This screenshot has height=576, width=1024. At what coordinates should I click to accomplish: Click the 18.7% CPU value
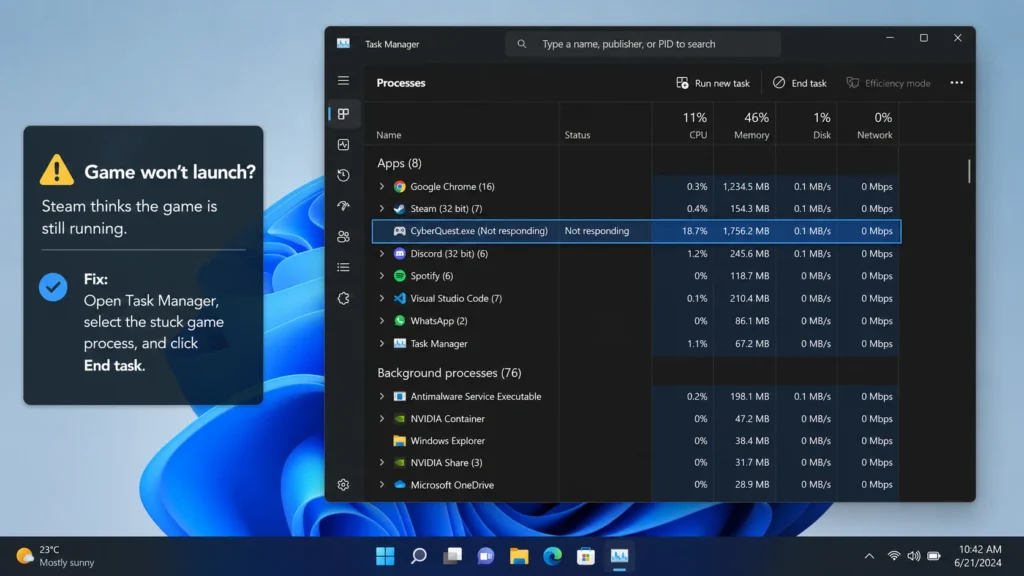pos(694,231)
